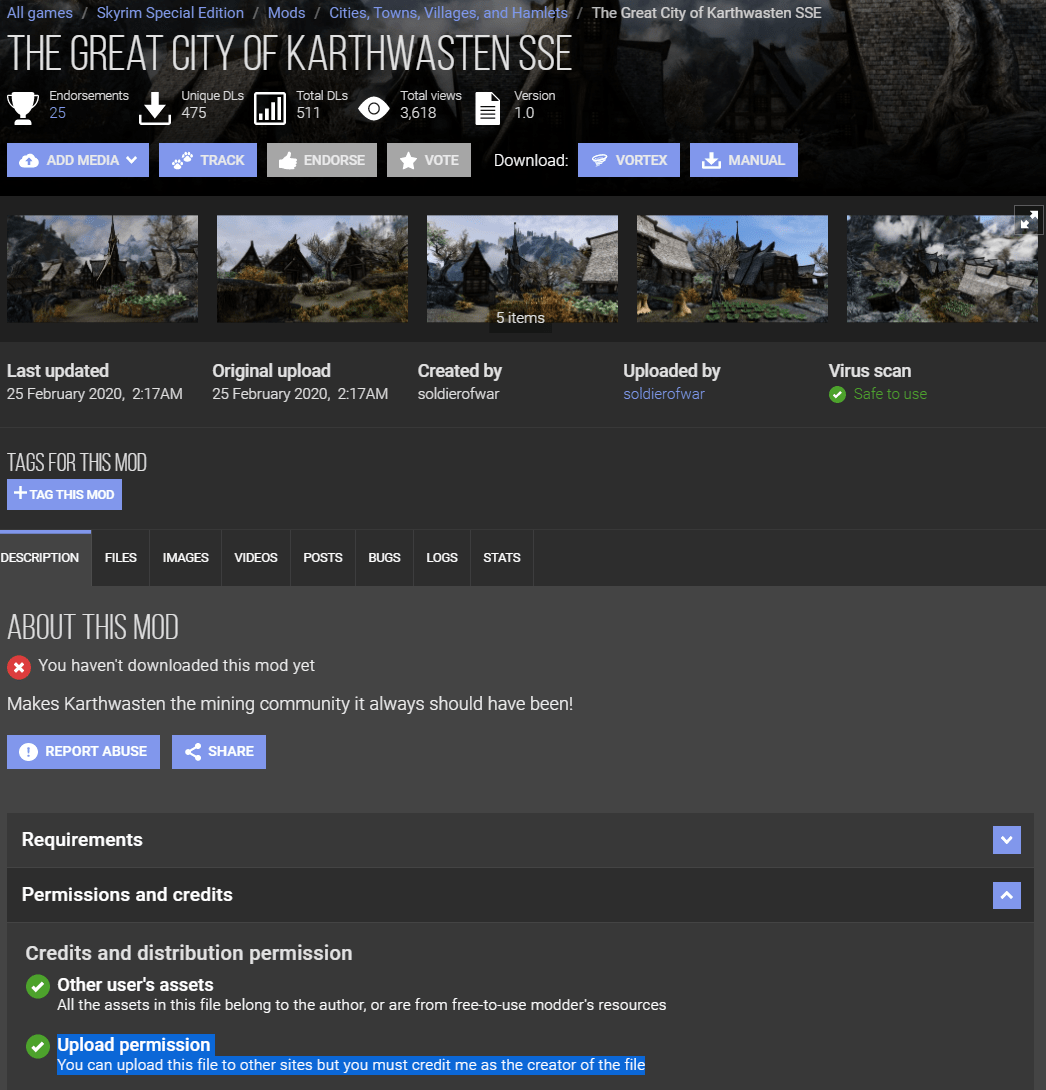Click the mod title heading

click(x=289, y=54)
